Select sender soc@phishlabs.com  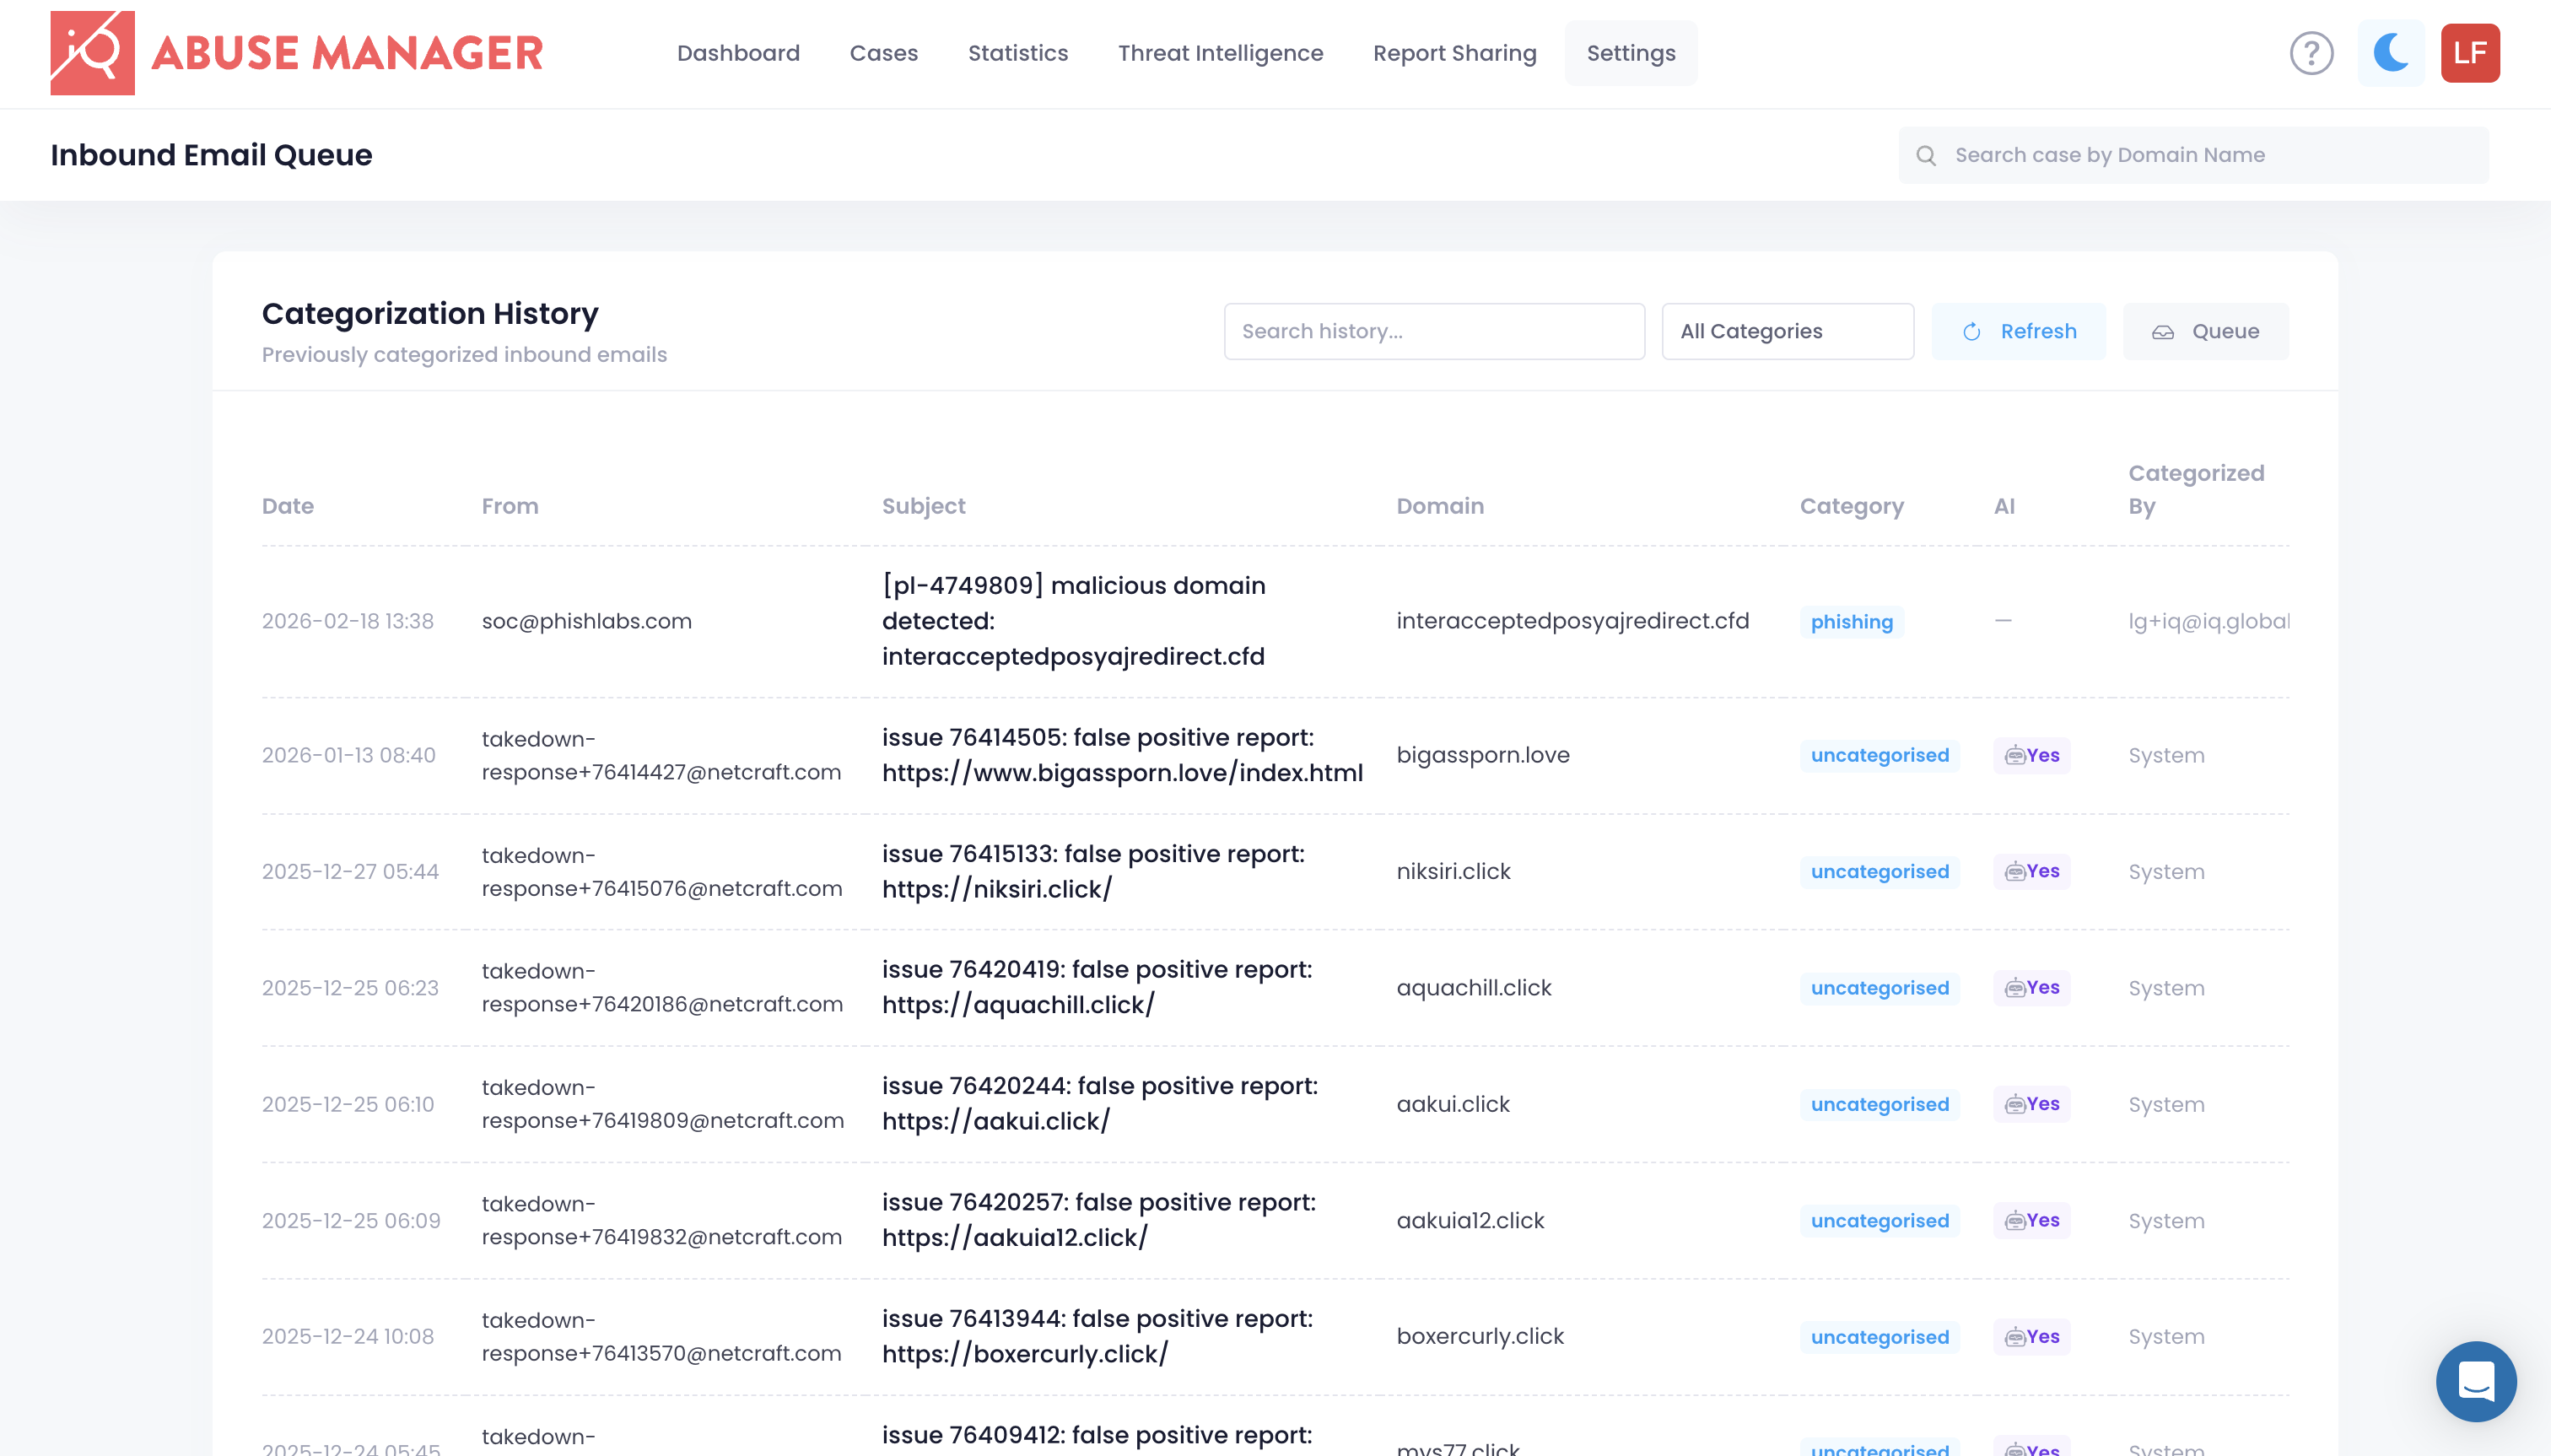tap(587, 621)
